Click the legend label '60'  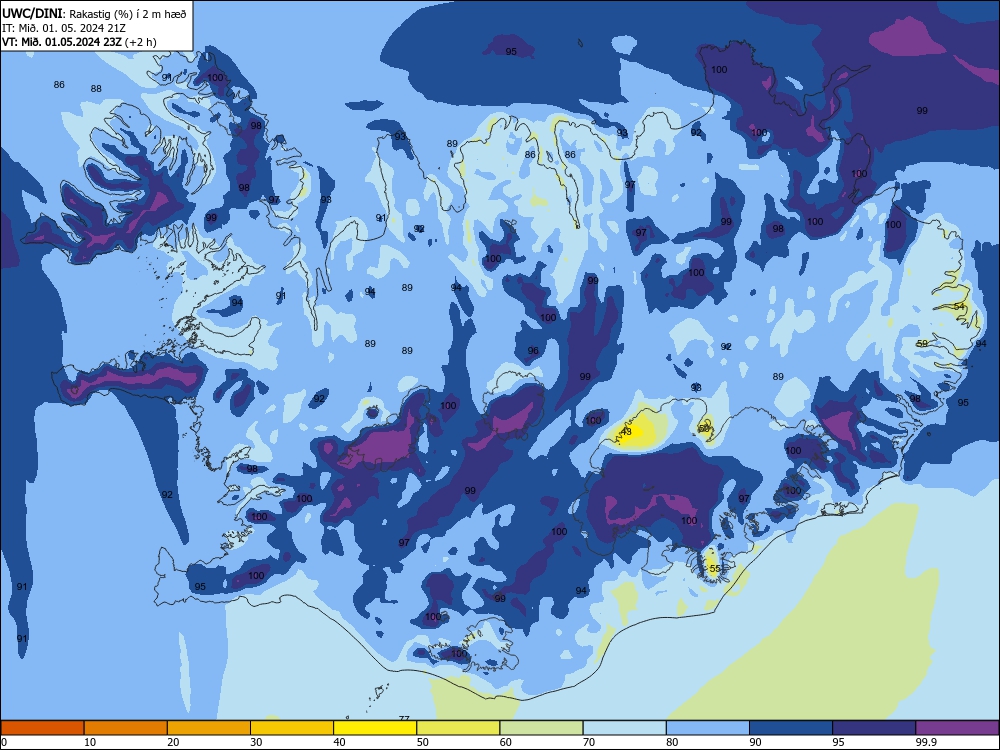506,742
